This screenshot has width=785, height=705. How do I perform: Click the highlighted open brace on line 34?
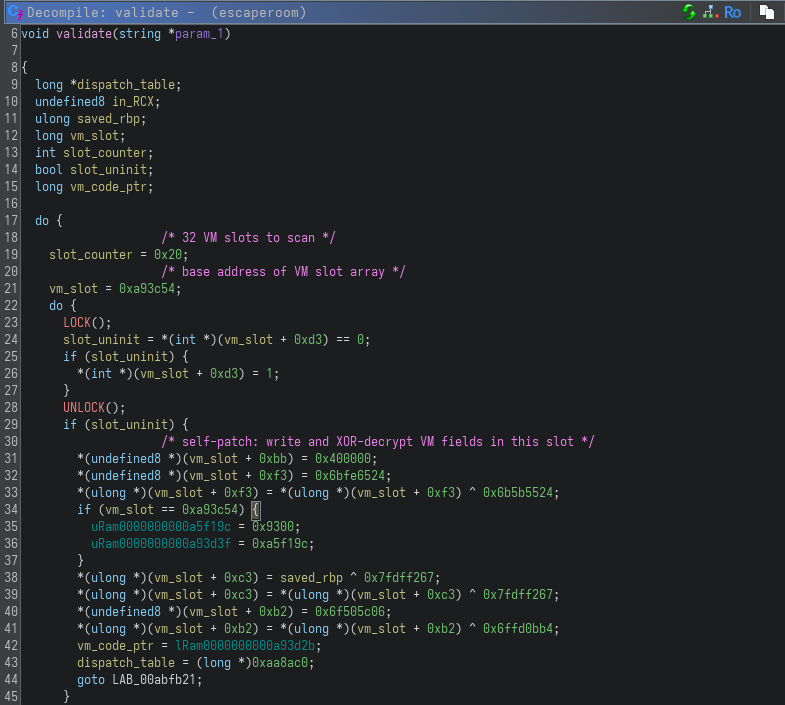[255, 510]
